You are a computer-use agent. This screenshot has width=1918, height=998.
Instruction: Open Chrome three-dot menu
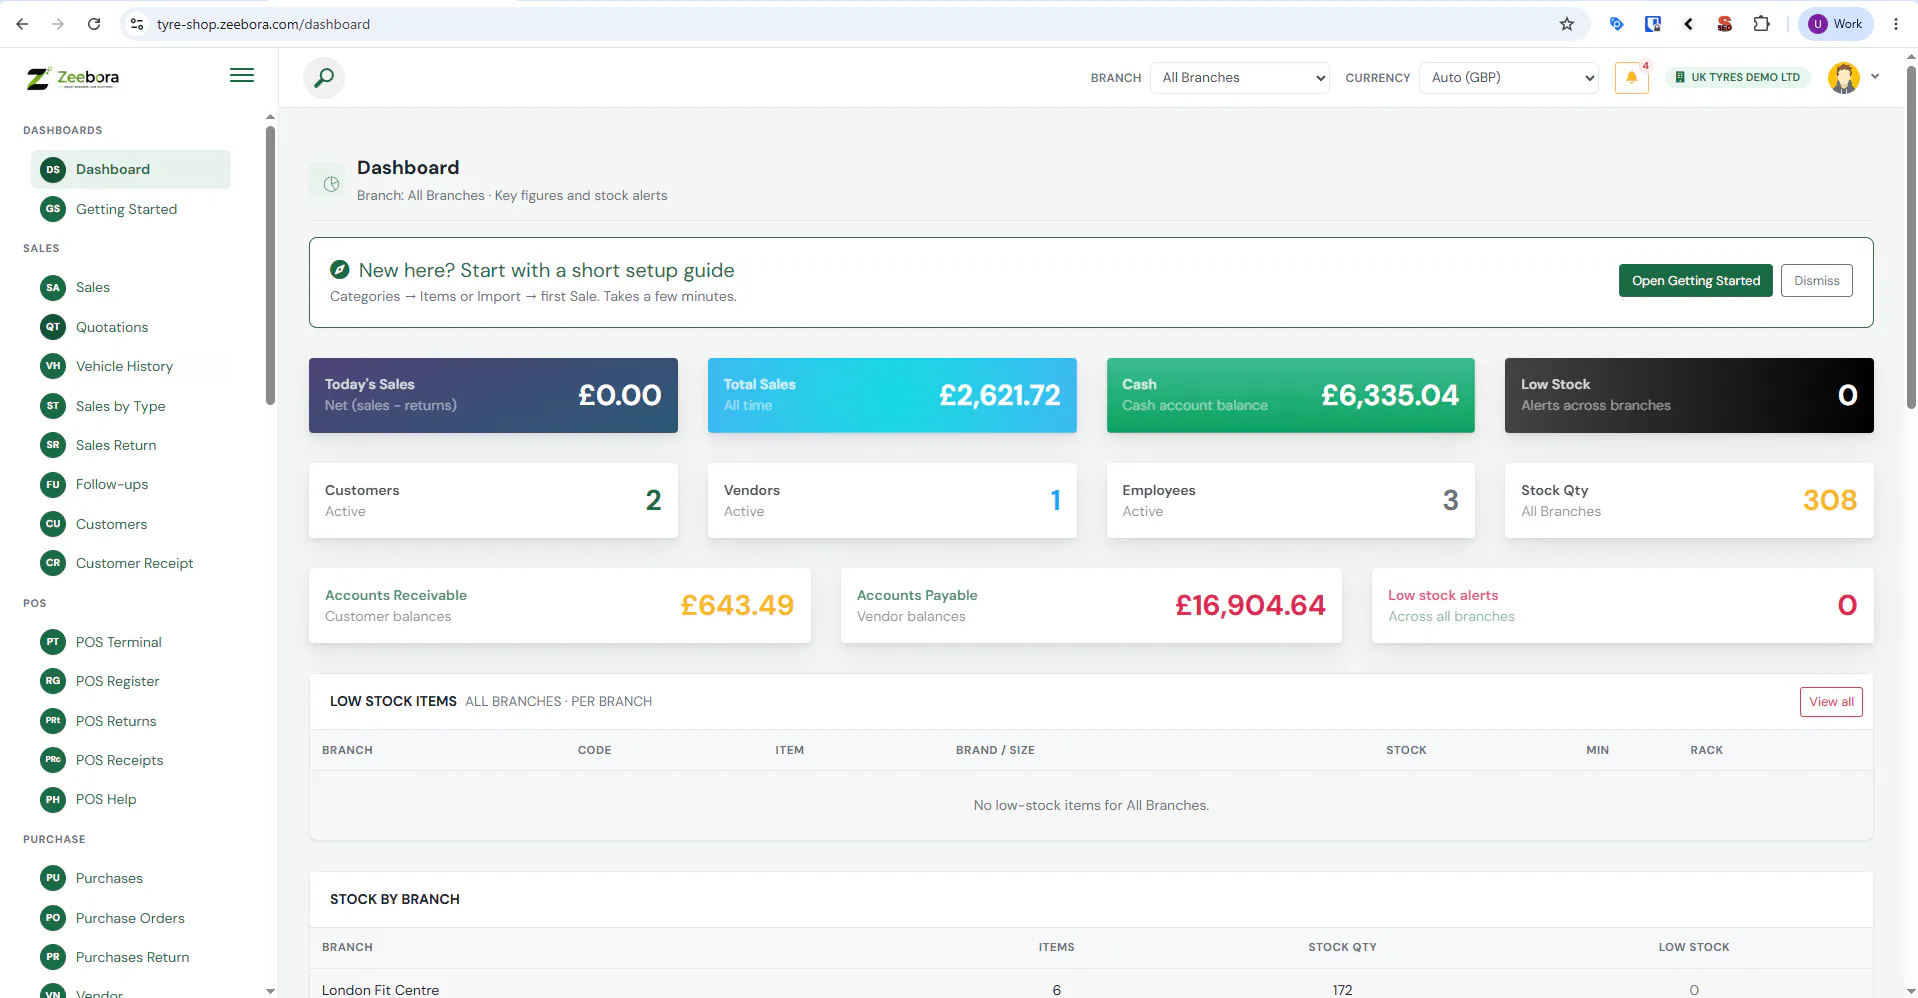pyautogui.click(x=1895, y=24)
